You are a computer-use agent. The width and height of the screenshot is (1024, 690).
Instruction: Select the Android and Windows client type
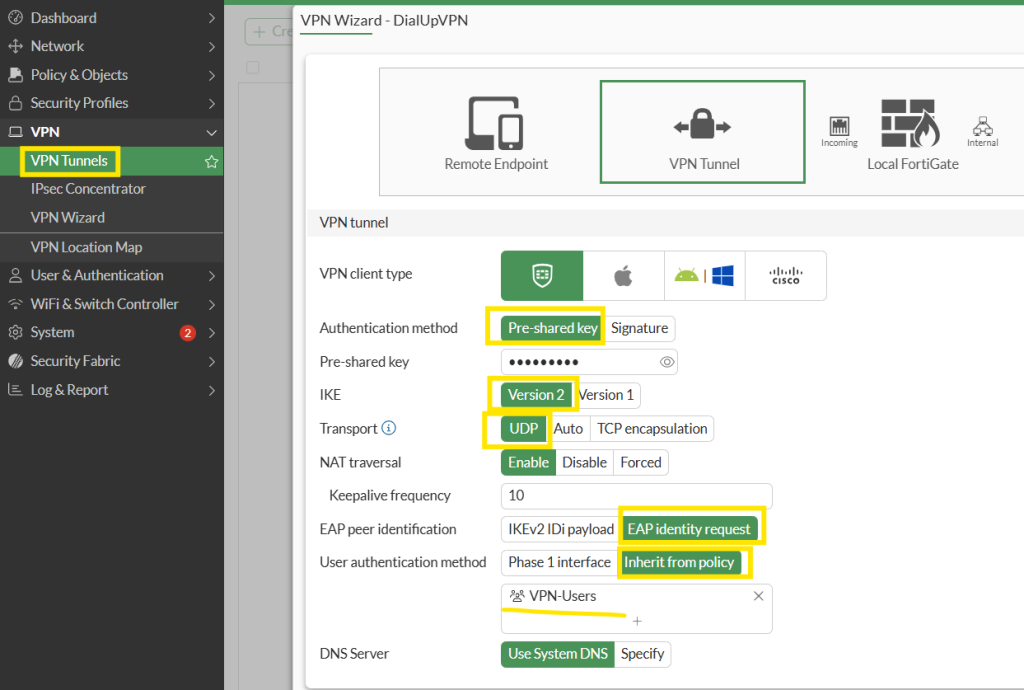[x=705, y=275]
